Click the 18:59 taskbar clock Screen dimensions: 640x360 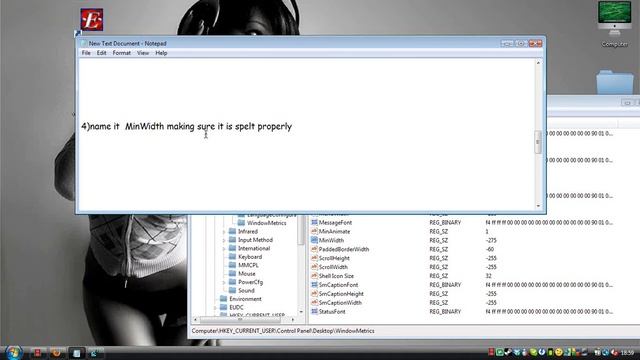click(627, 353)
